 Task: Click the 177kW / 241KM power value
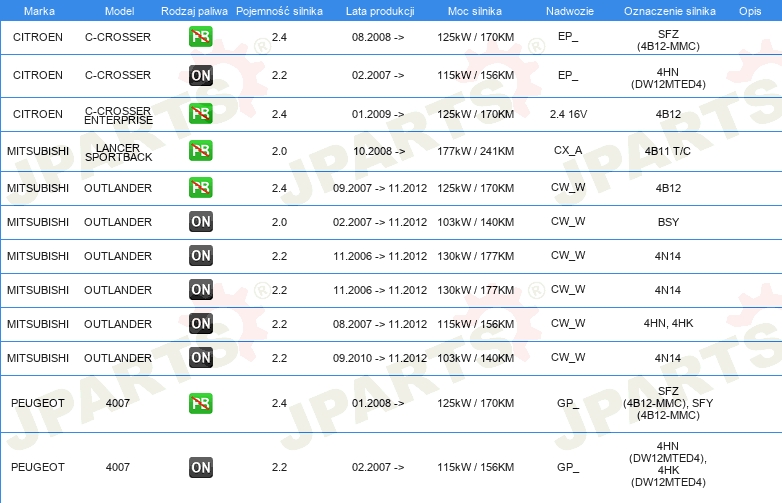pyautogui.click(x=475, y=151)
